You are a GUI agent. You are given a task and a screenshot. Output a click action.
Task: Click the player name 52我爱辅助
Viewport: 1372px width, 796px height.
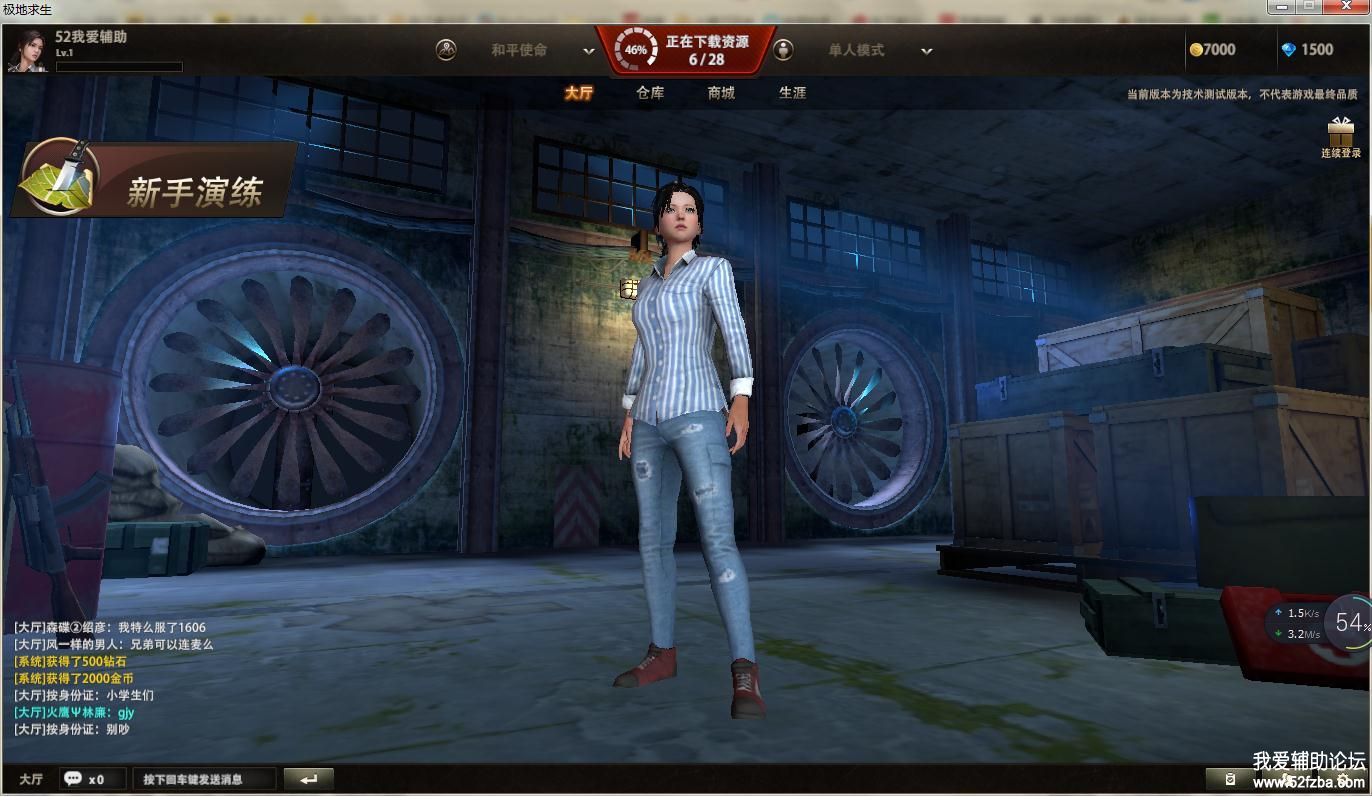[x=91, y=37]
